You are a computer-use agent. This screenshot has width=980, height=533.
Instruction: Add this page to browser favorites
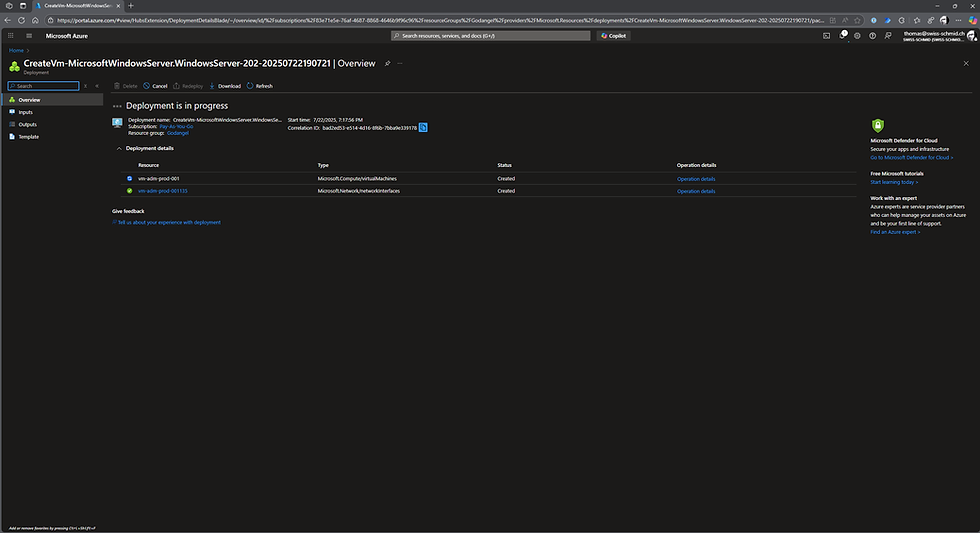point(858,20)
